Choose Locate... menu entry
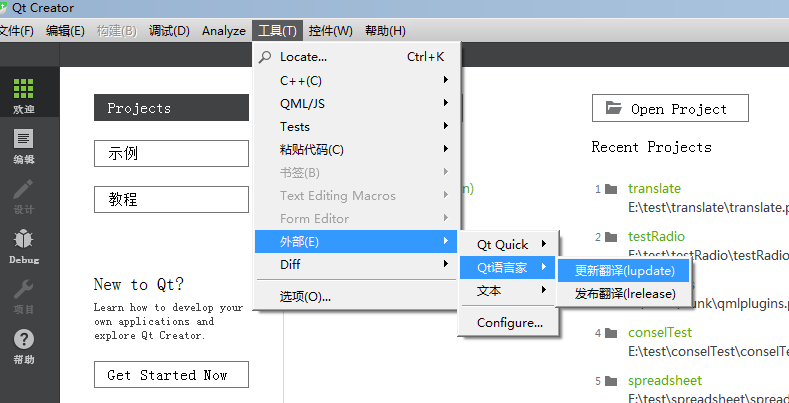 coord(357,57)
